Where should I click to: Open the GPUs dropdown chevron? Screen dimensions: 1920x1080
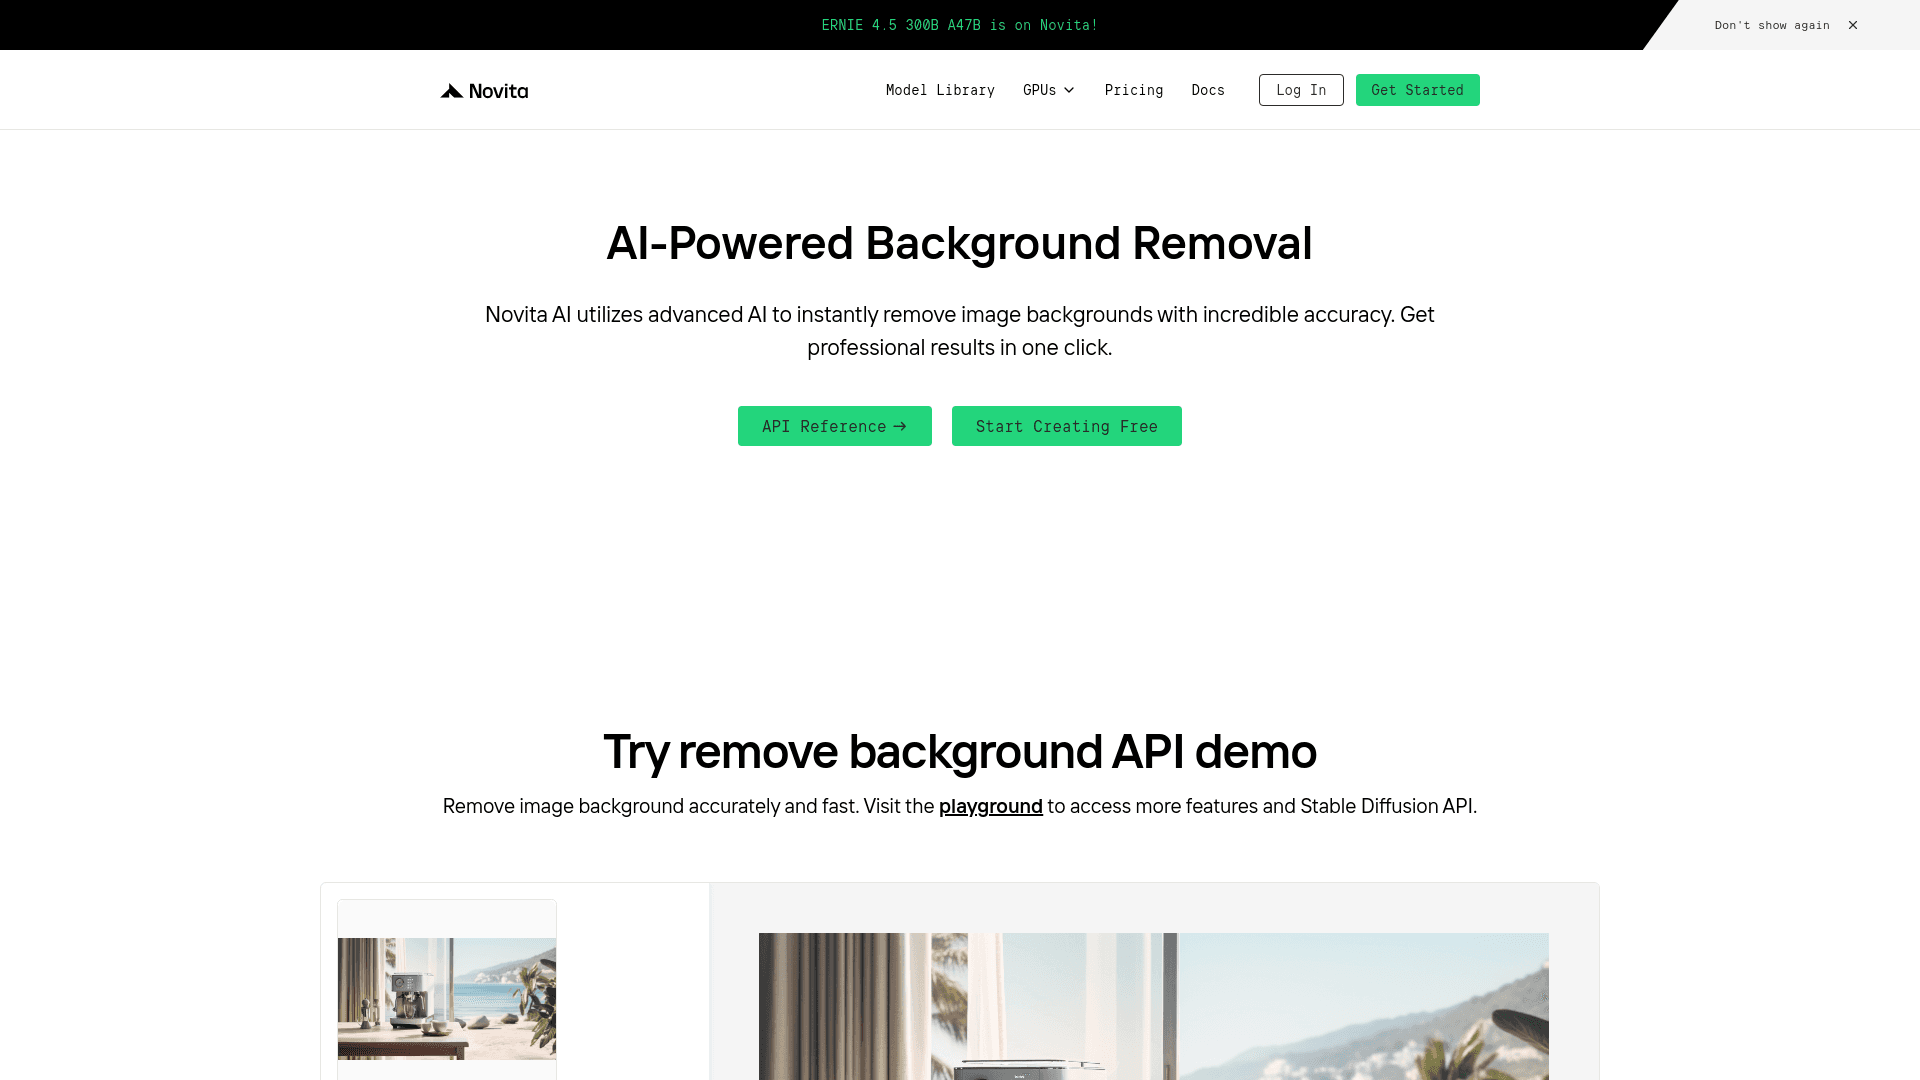[1068, 90]
